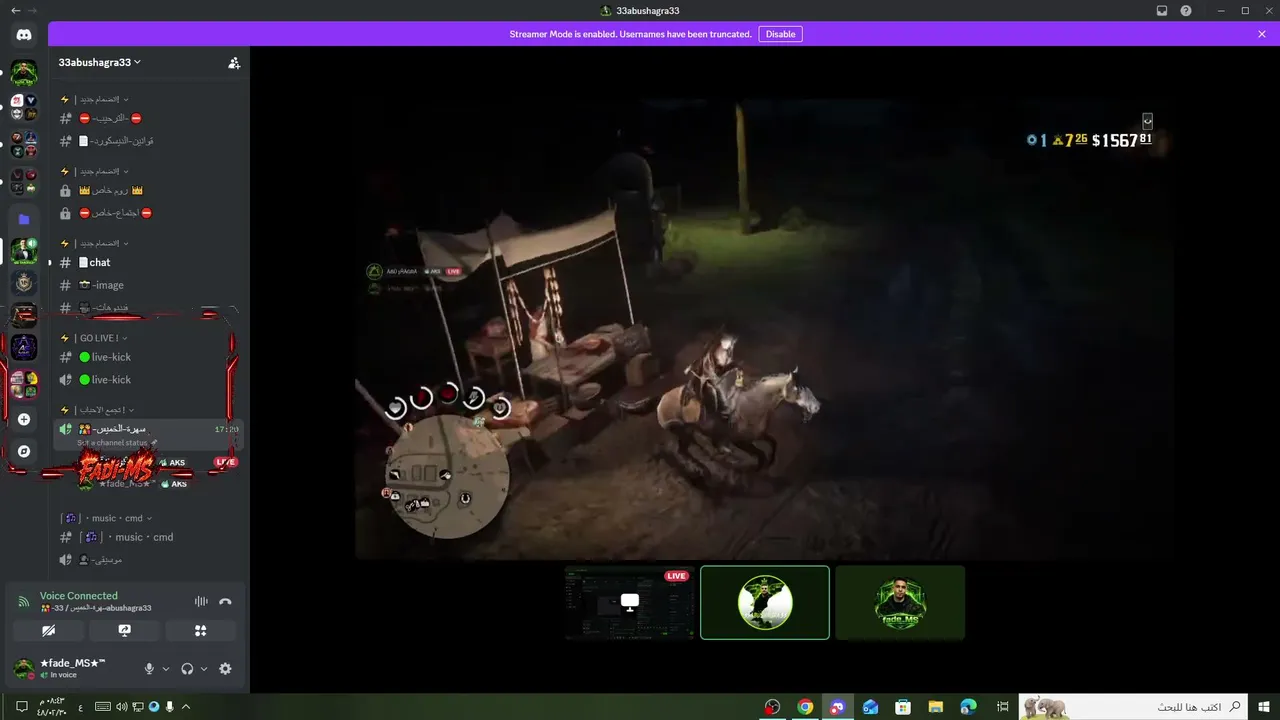Open the Mail app on the taskbar
The height and width of the screenshot is (720, 1280).
point(870,707)
